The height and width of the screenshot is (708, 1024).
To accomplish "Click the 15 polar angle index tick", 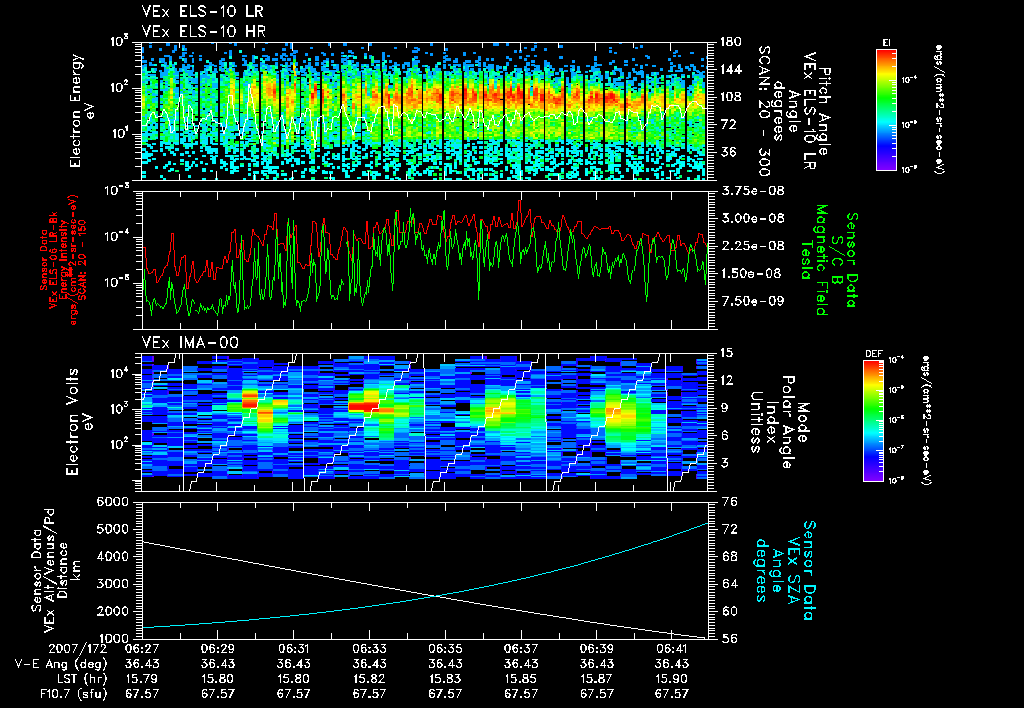I will (x=726, y=353).
